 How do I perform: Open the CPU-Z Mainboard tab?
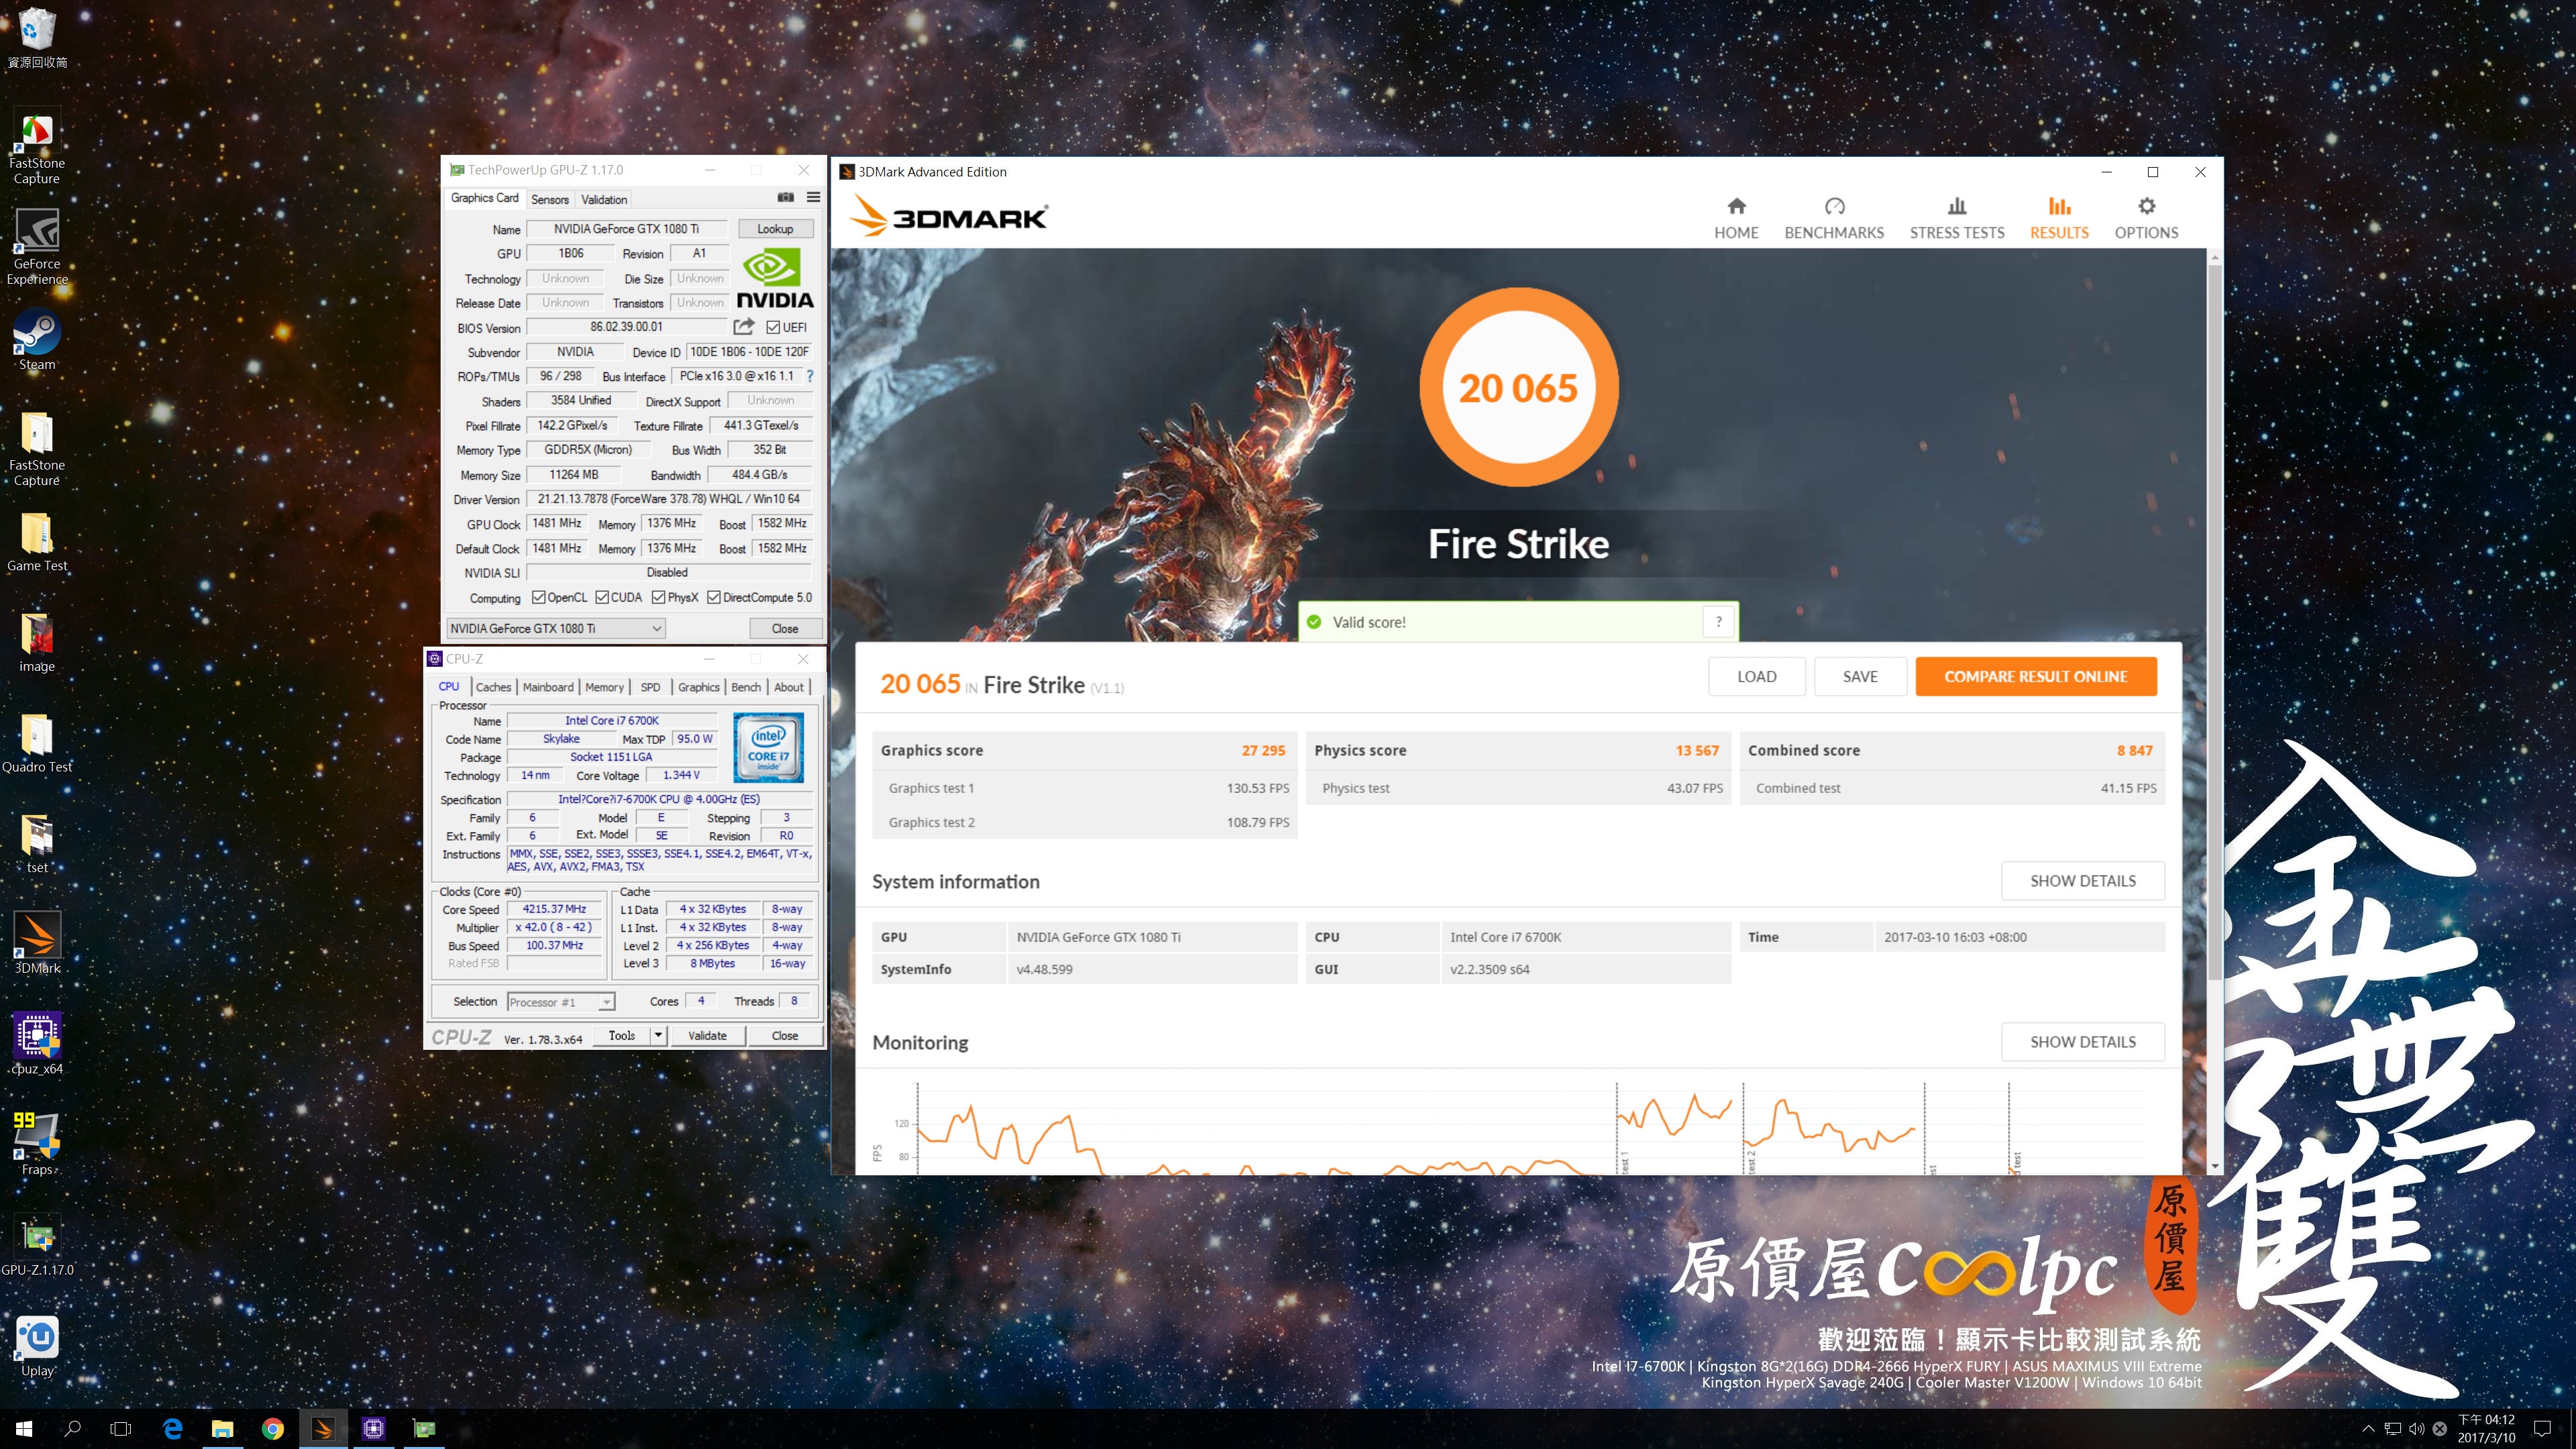pos(548,687)
